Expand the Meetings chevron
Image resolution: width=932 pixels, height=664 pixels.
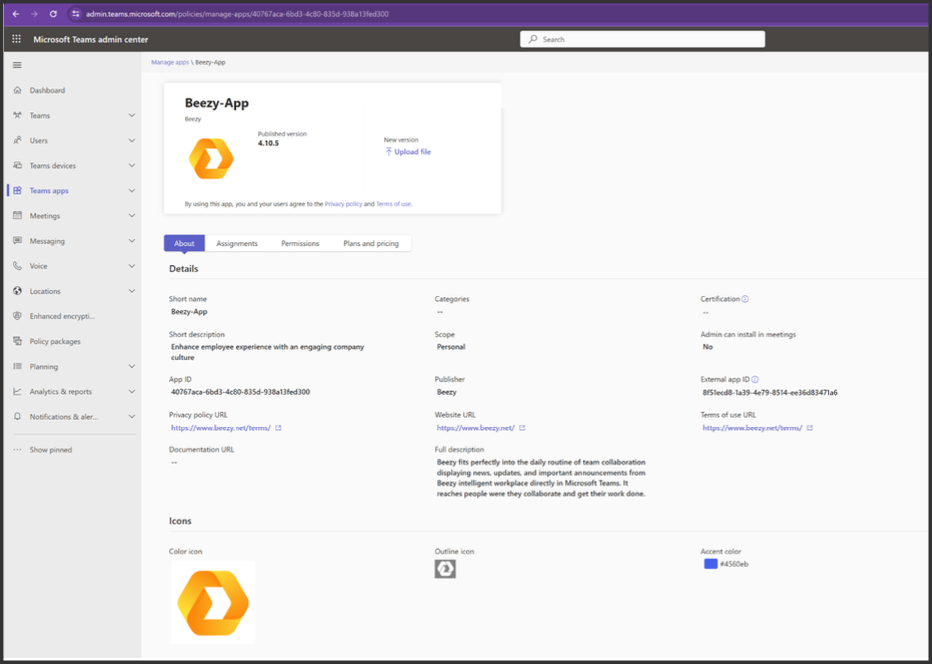pyautogui.click(x=132, y=216)
